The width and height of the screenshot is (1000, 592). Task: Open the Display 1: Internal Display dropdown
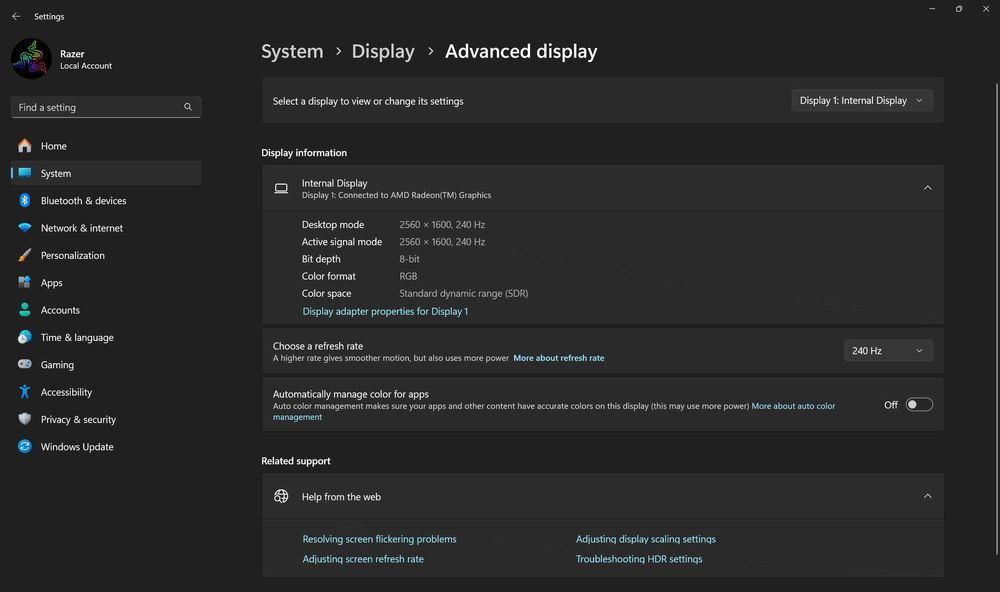[862, 100]
